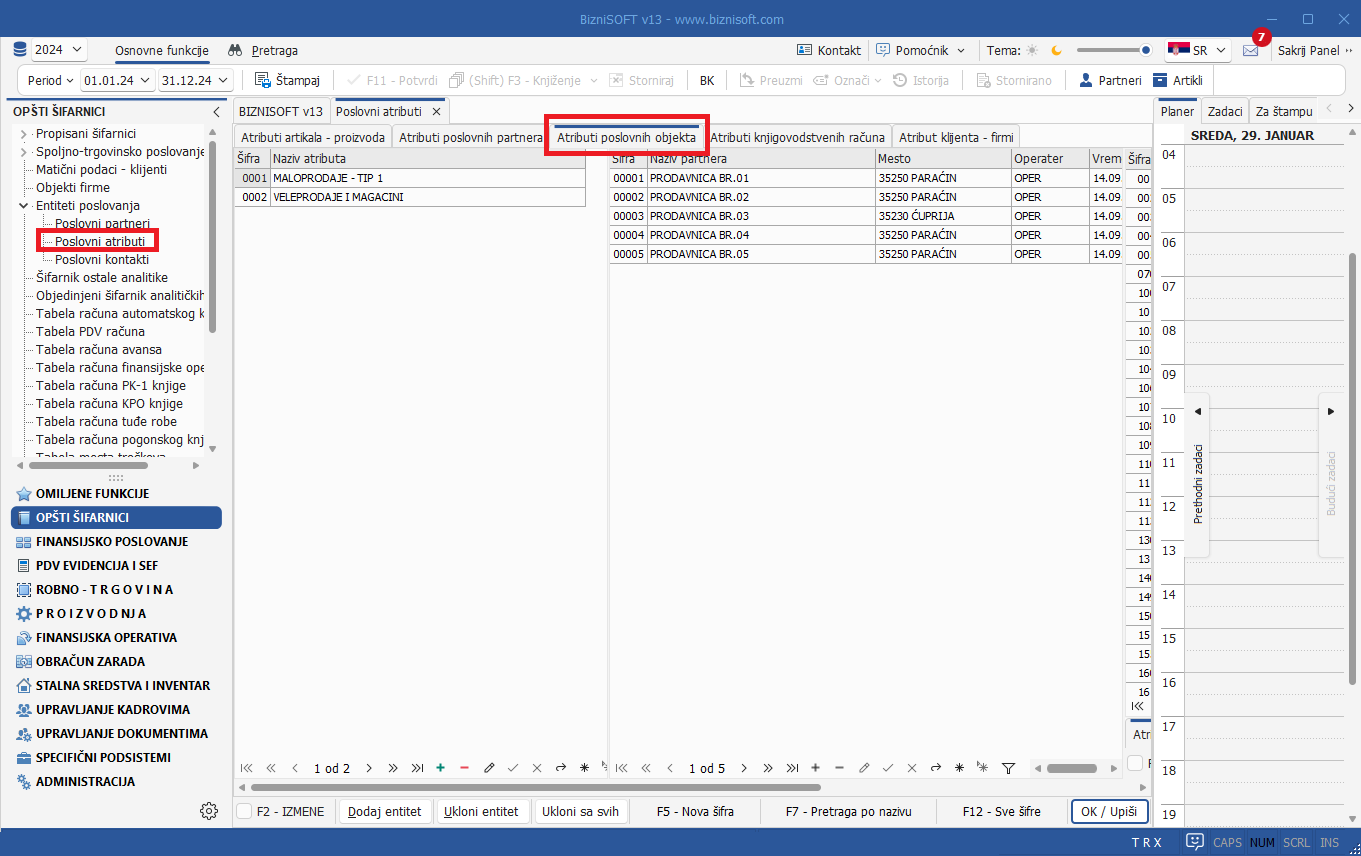The height and width of the screenshot is (856, 1361).
Task: Click the filter funnel icon
Action: pyautogui.click(x=1008, y=768)
